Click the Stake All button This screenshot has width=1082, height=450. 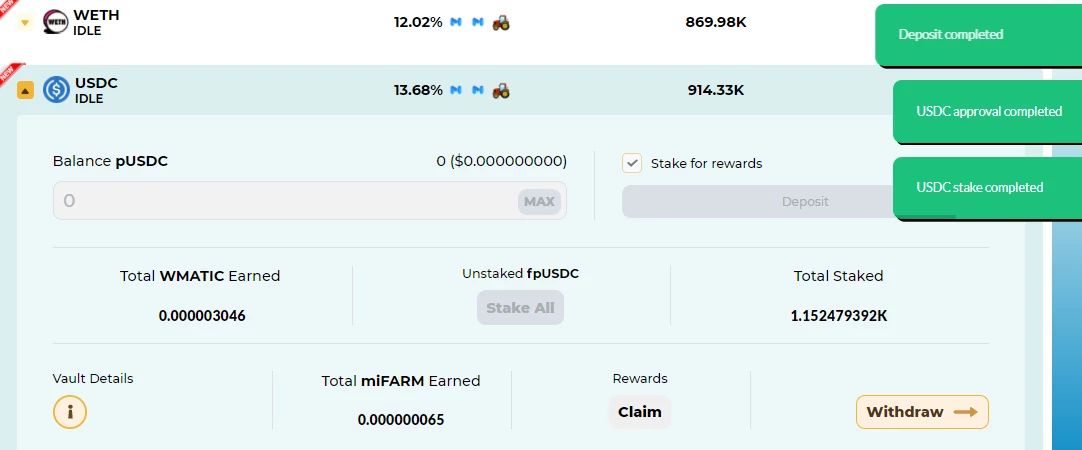tap(520, 308)
